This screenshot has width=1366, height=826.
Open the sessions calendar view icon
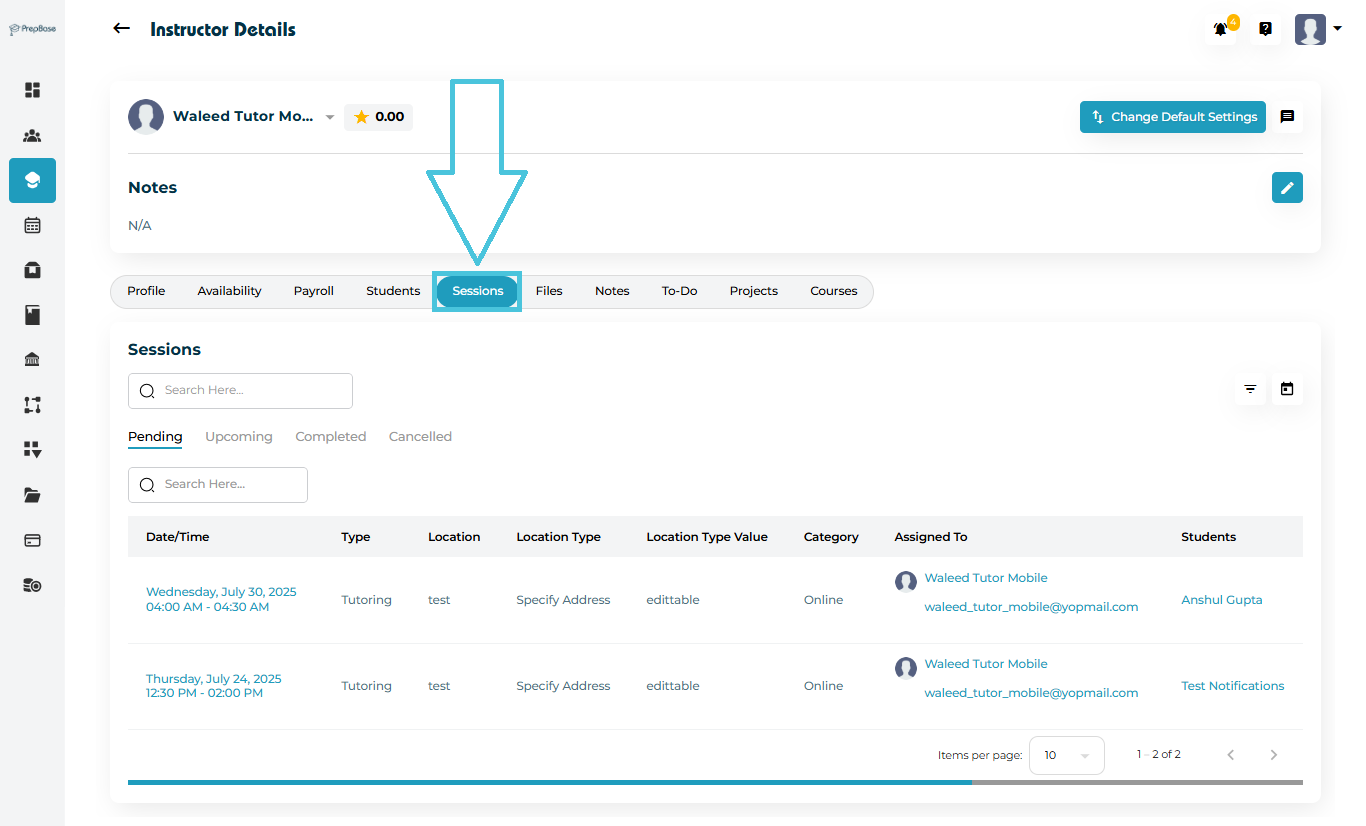[x=1287, y=389]
